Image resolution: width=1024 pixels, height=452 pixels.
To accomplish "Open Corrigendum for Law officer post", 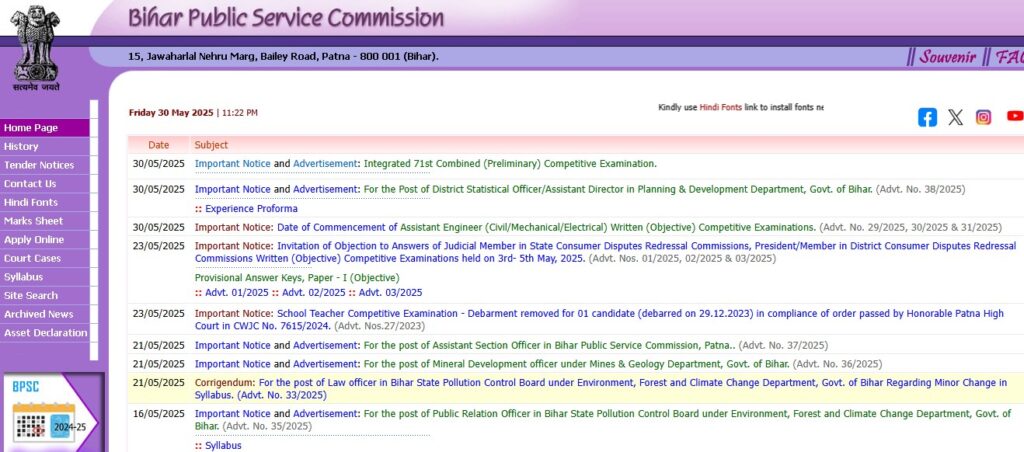I will click(601, 389).
